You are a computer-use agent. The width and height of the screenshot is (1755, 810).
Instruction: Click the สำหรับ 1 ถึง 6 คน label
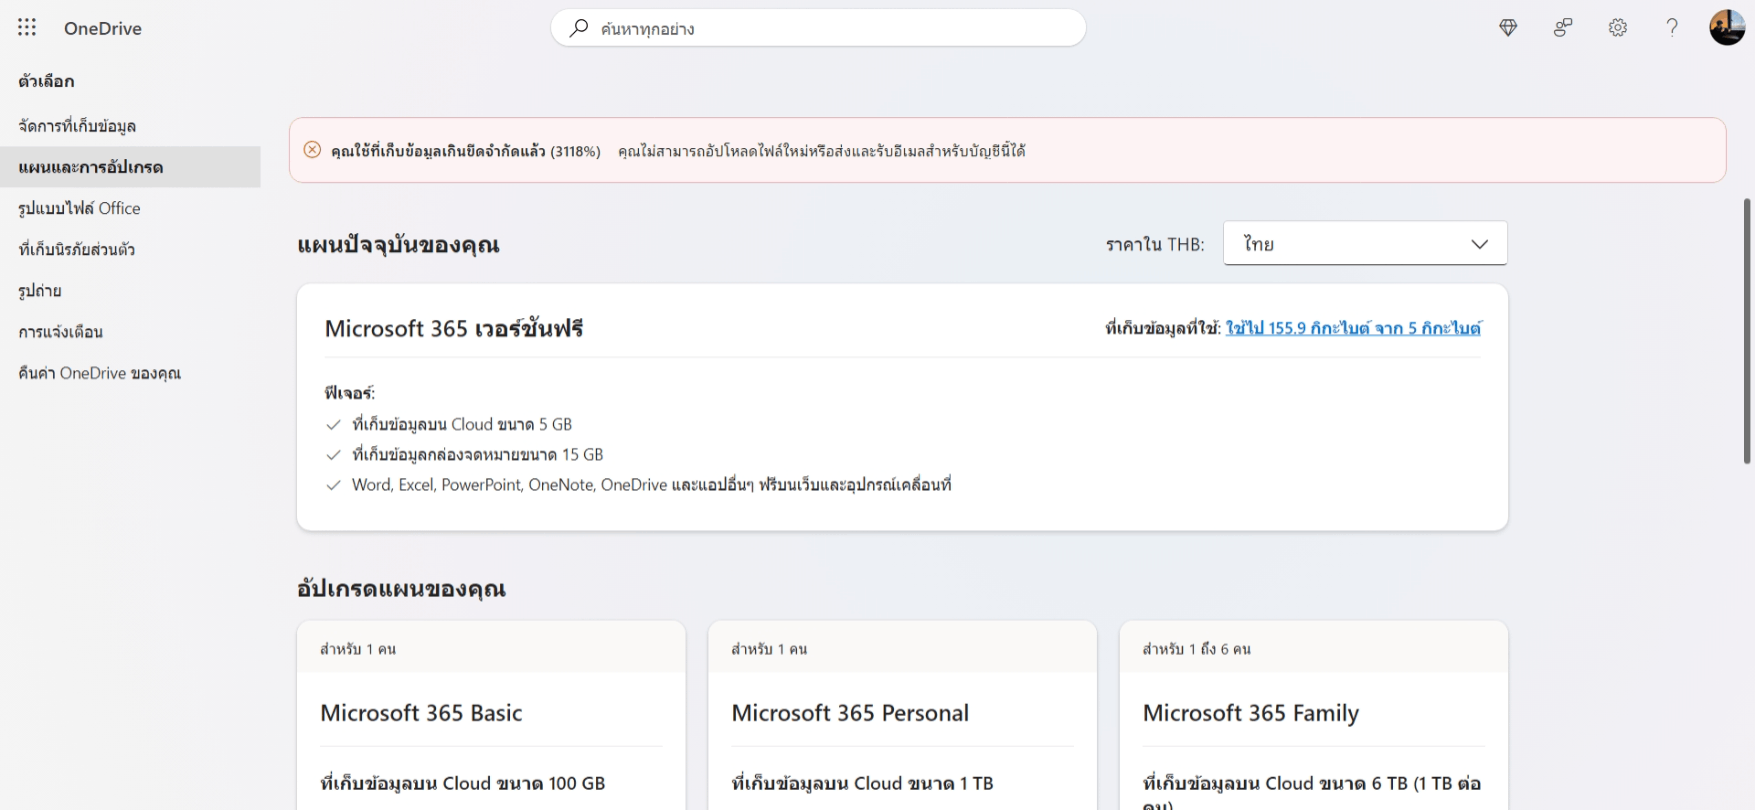(1197, 649)
